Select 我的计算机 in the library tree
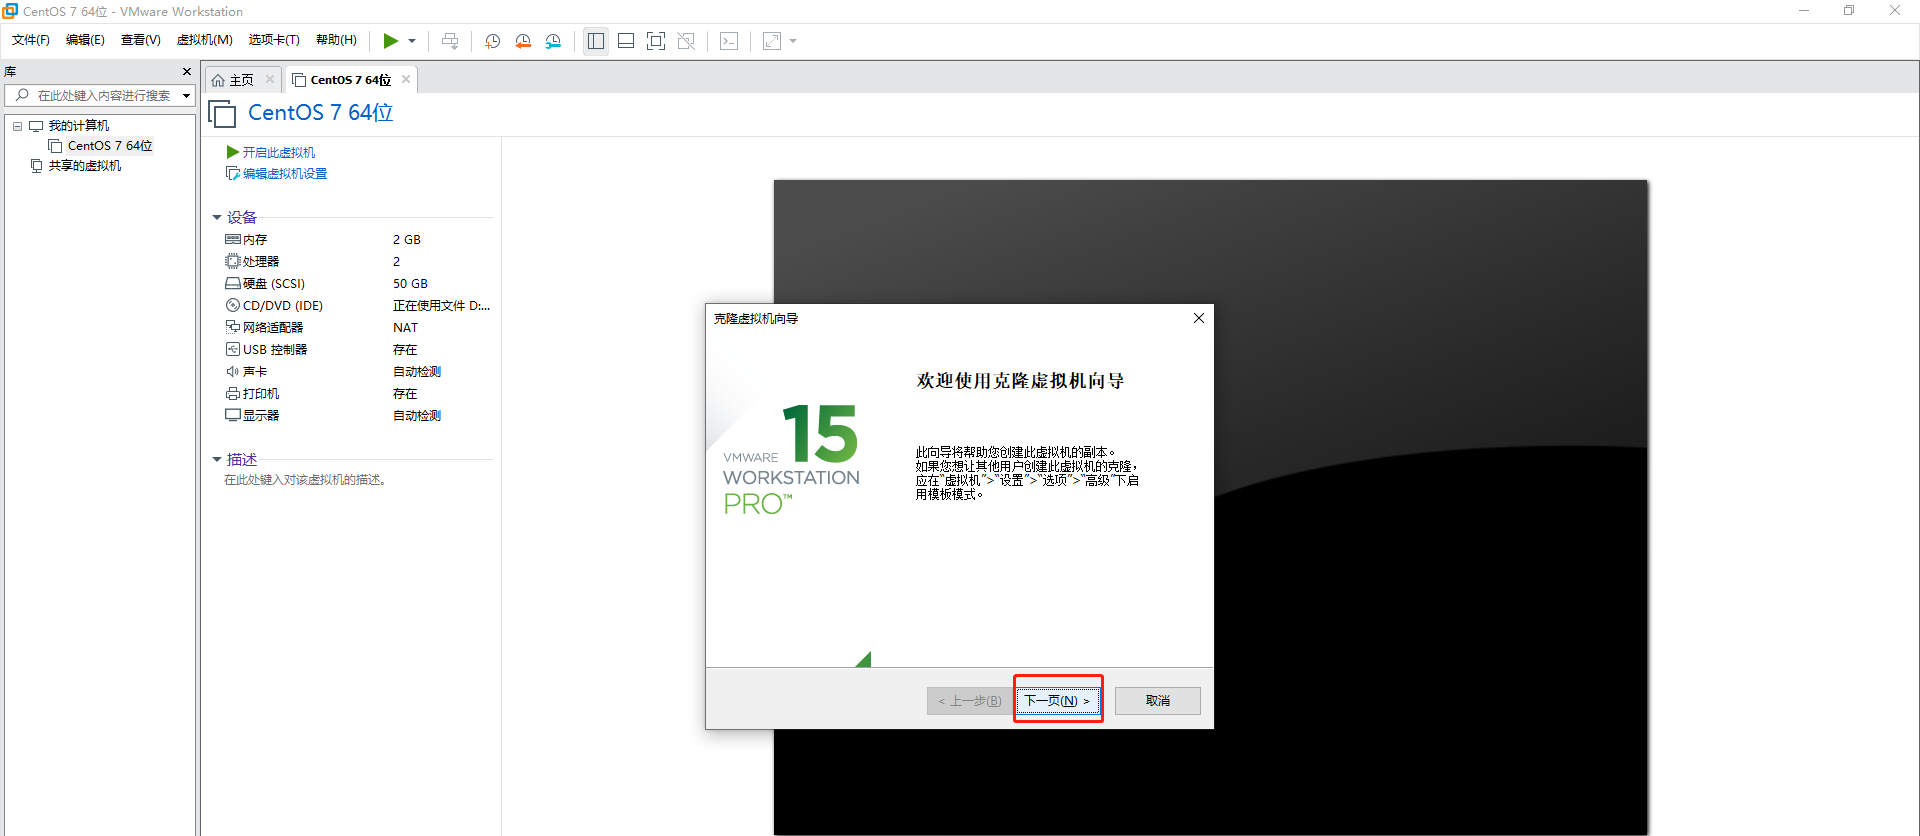The width and height of the screenshot is (1920, 836). (79, 126)
